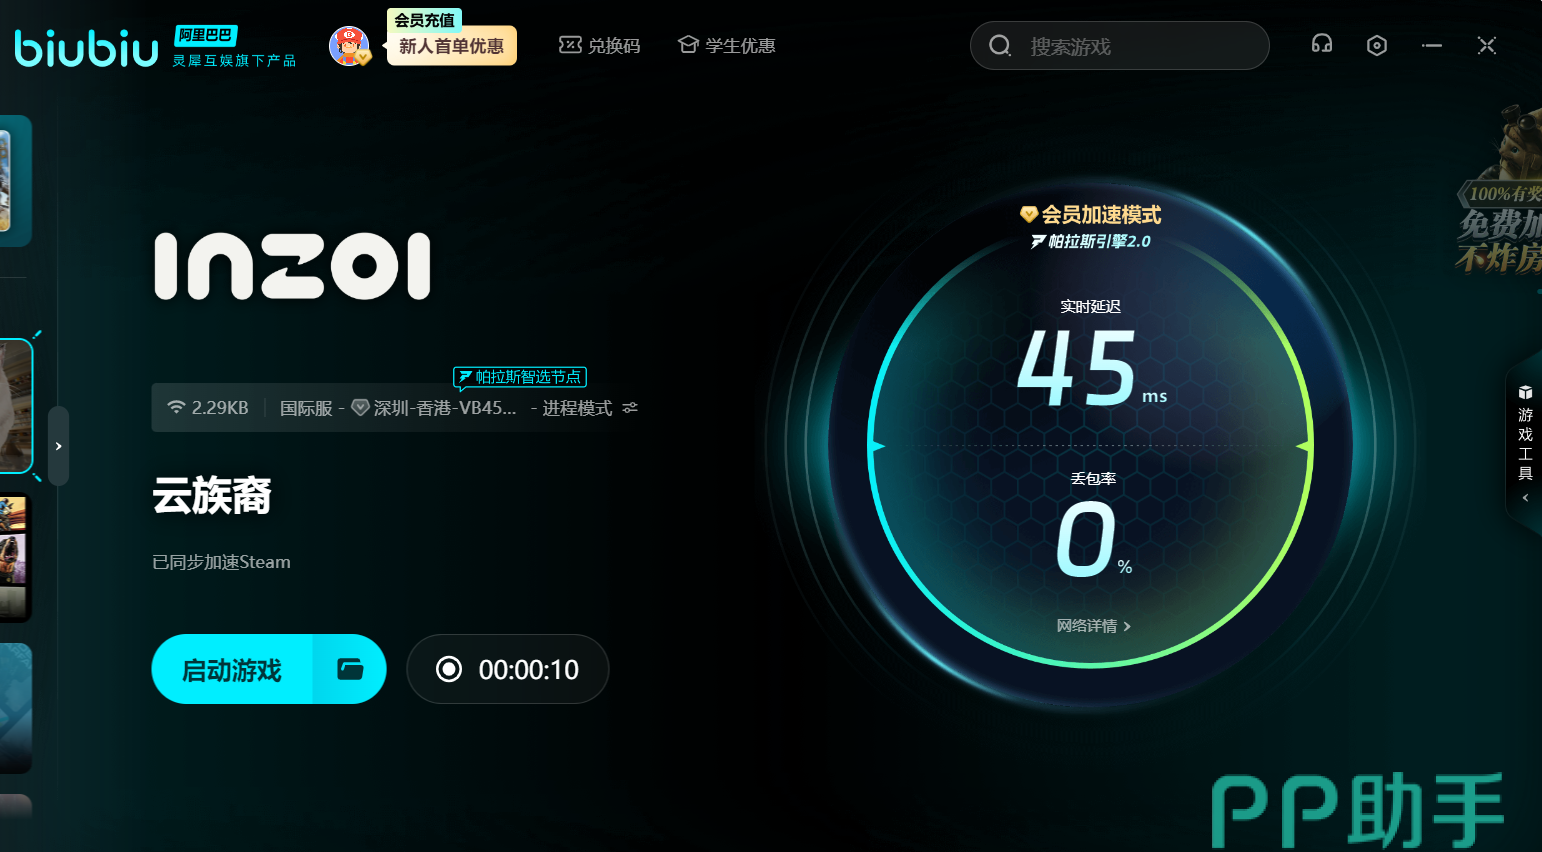Screen dimensions: 1542x852
Task: Click the 新人首单优惠 membership recharge banner
Action: [451, 45]
